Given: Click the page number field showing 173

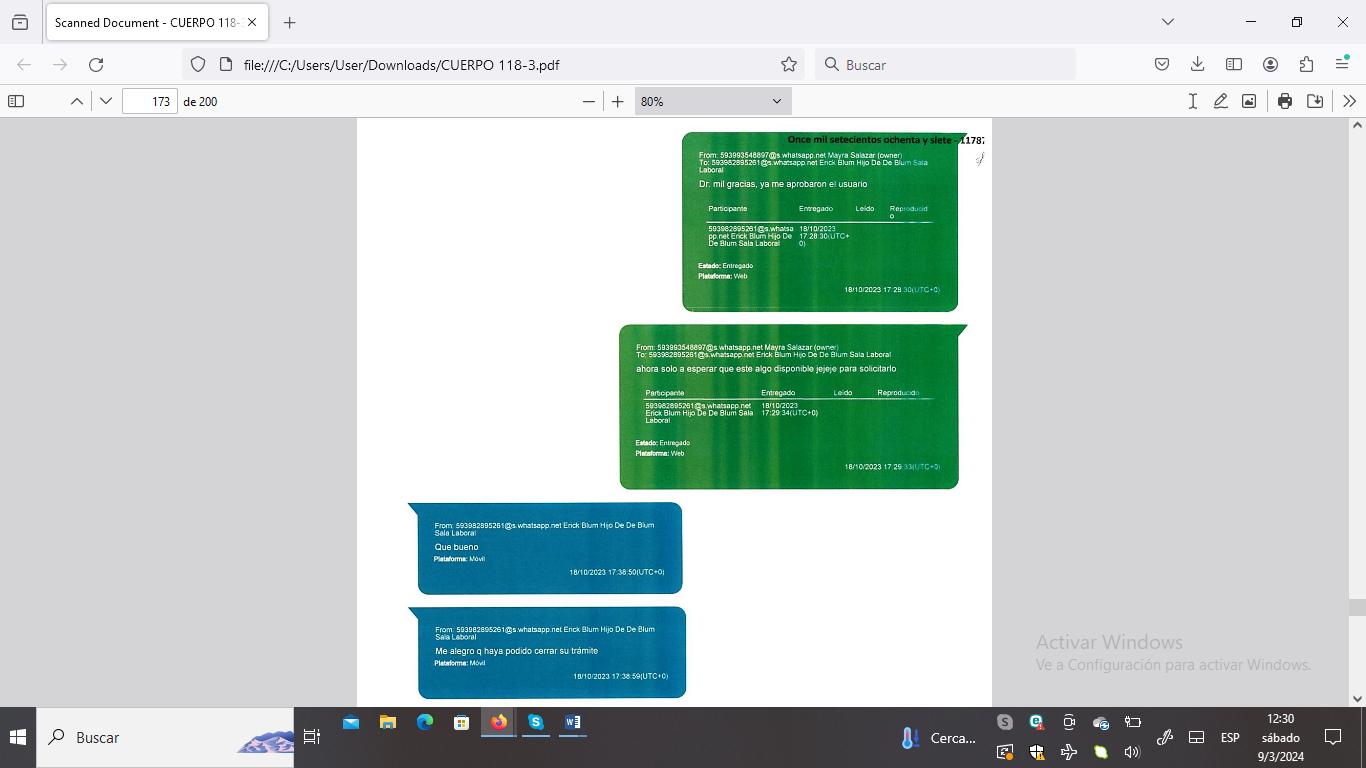Looking at the screenshot, I should [150, 101].
